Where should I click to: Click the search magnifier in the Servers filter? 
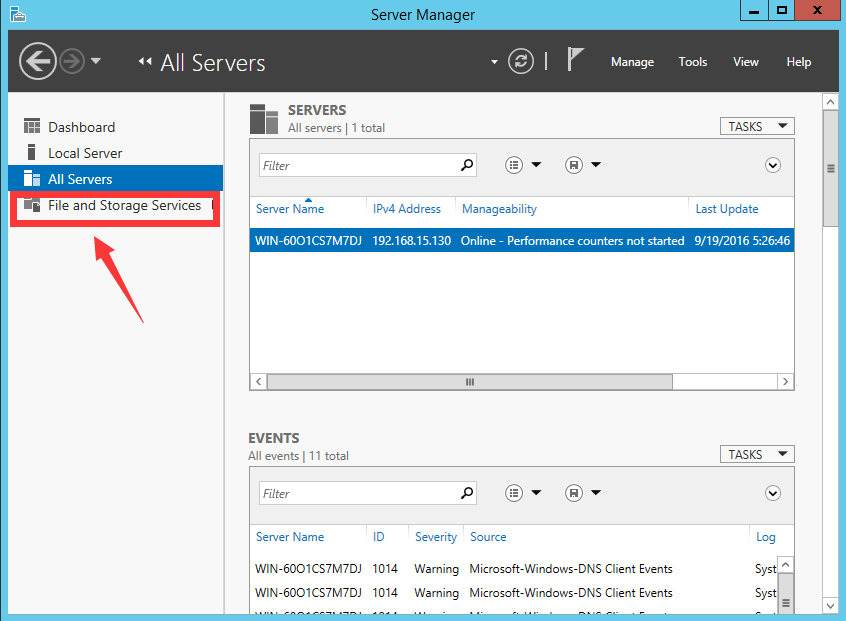click(x=466, y=164)
